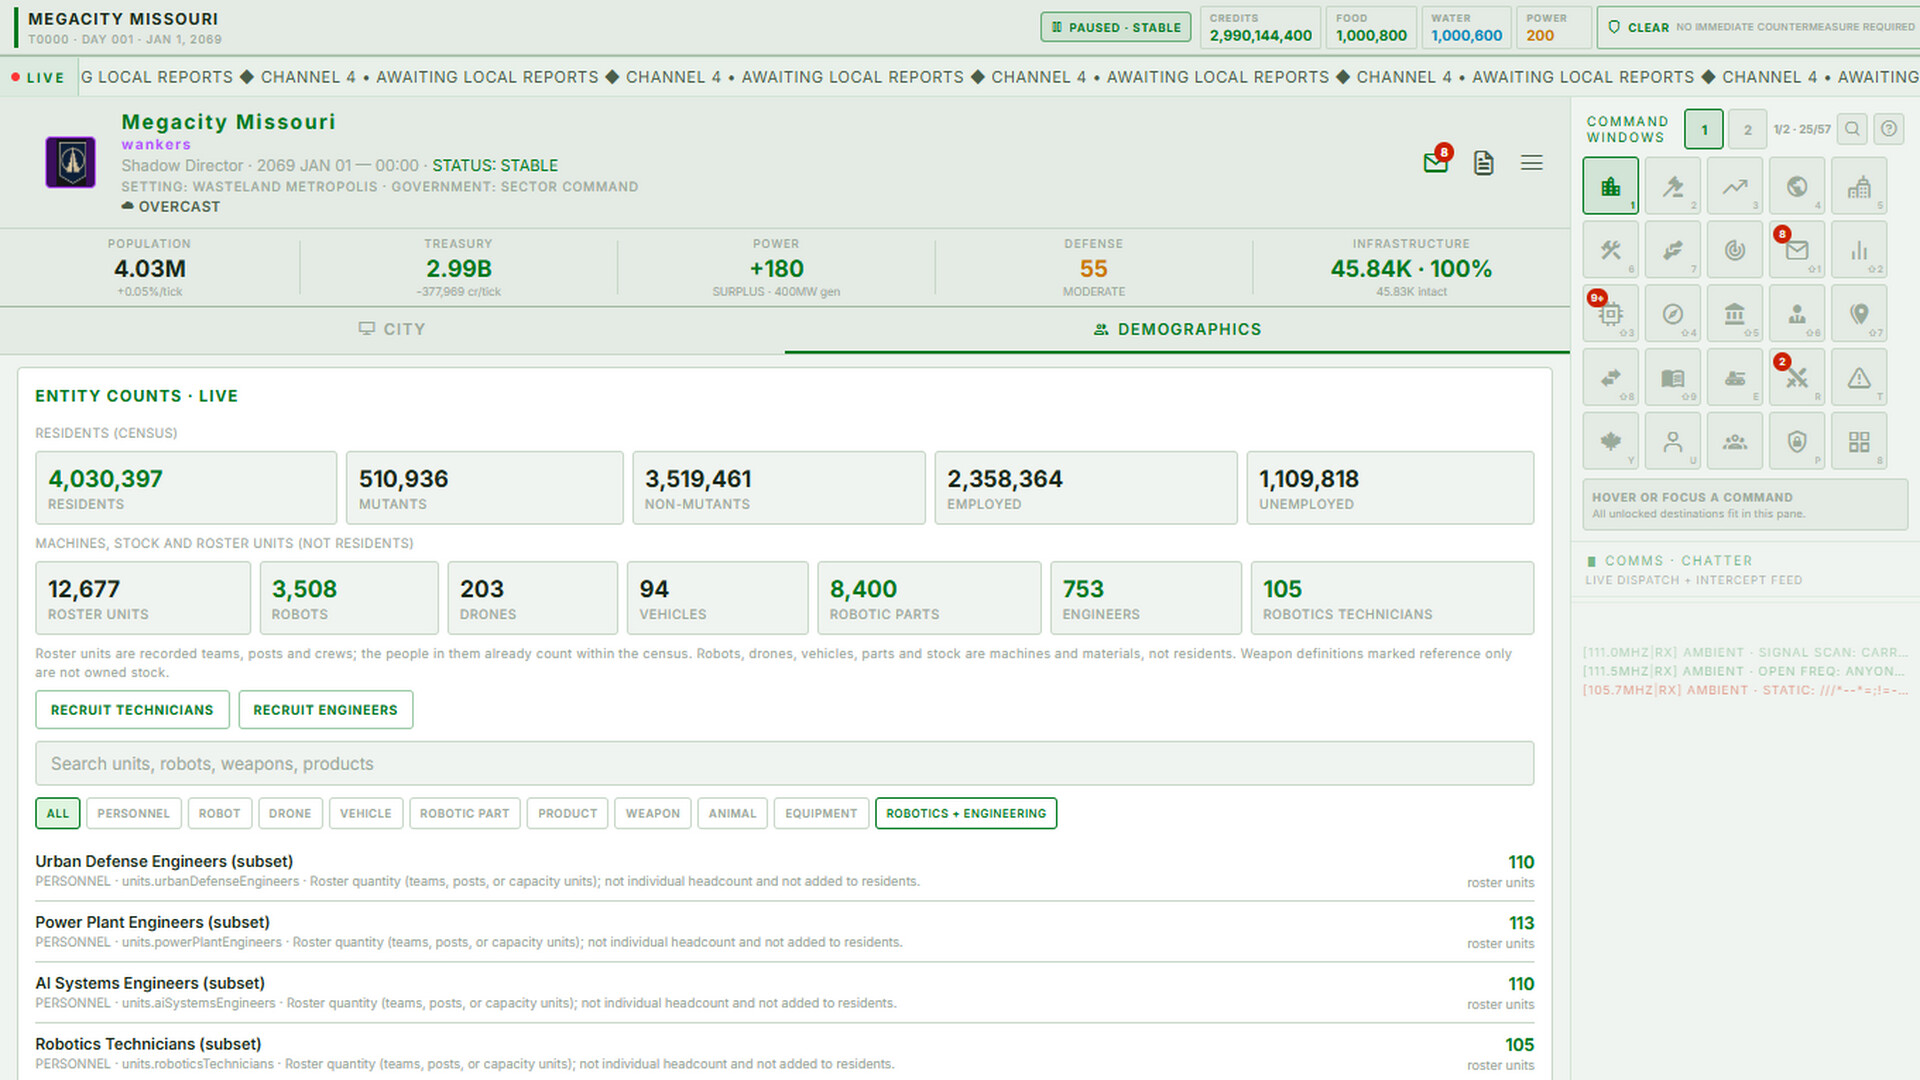Open the map pin command window
The height and width of the screenshot is (1080, 1920).
[x=1858, y=314]
